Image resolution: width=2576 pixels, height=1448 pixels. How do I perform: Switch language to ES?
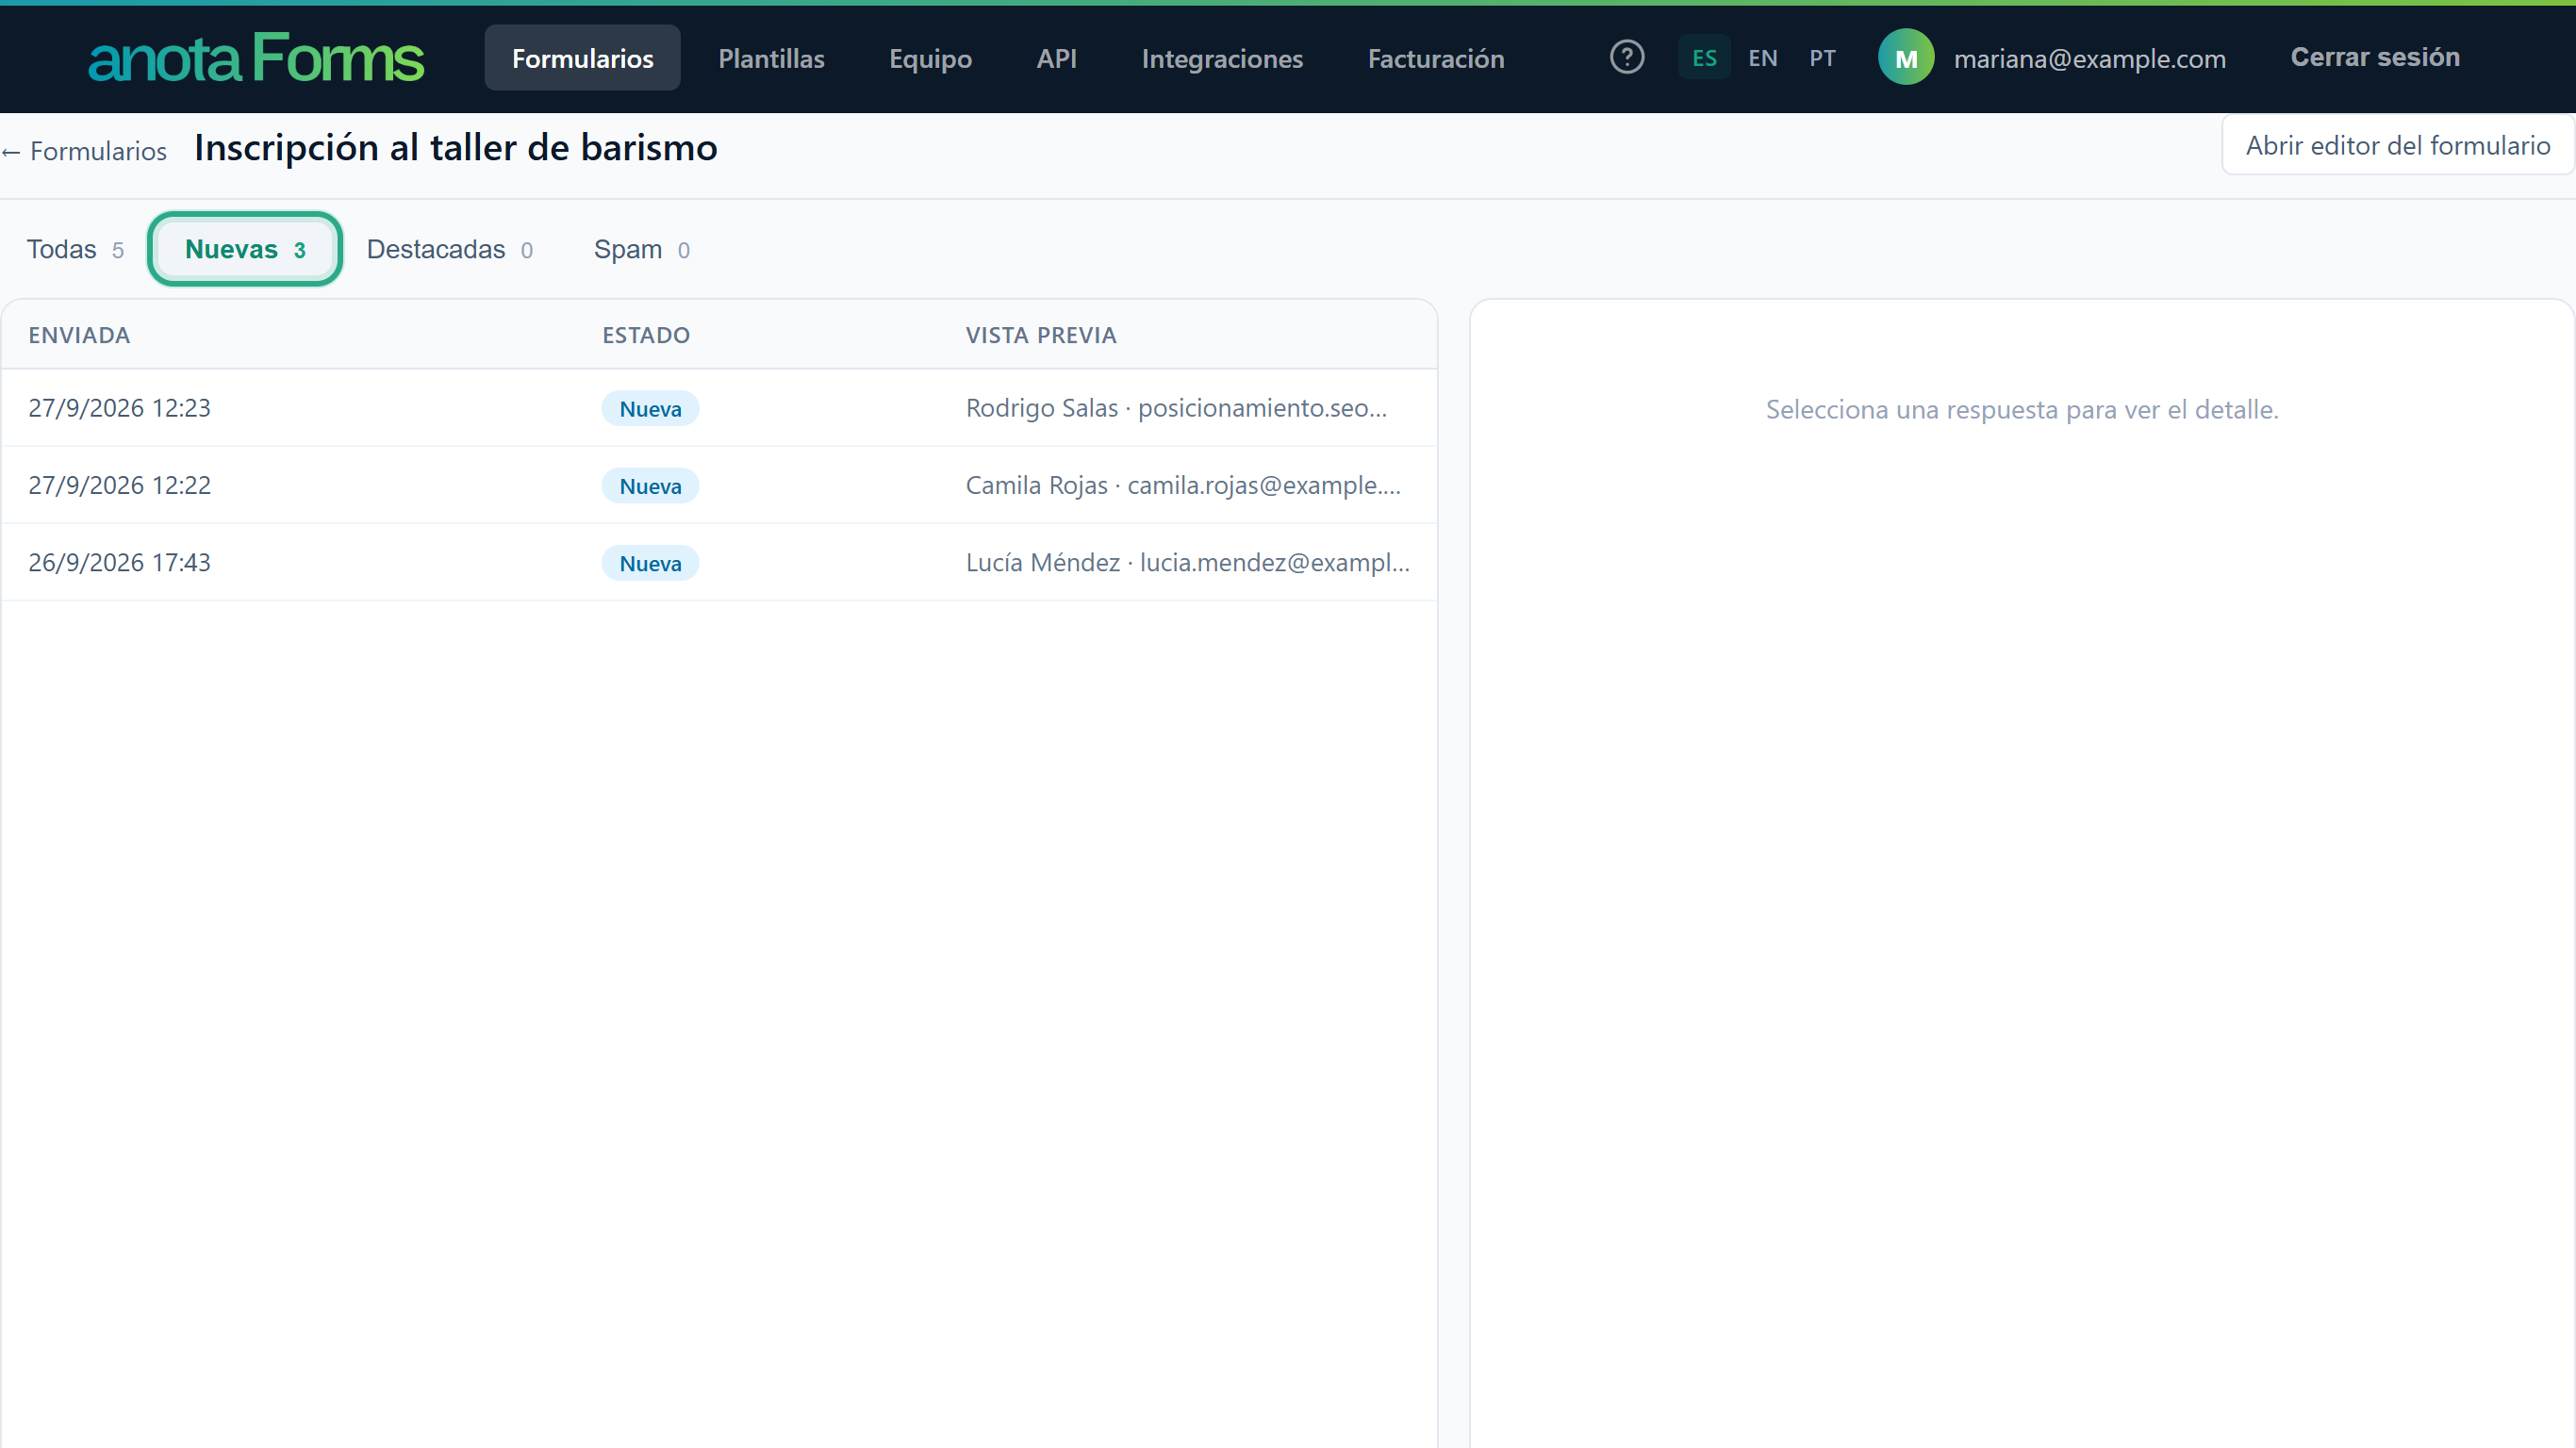pyautogui.click(x=1704, y=58)
